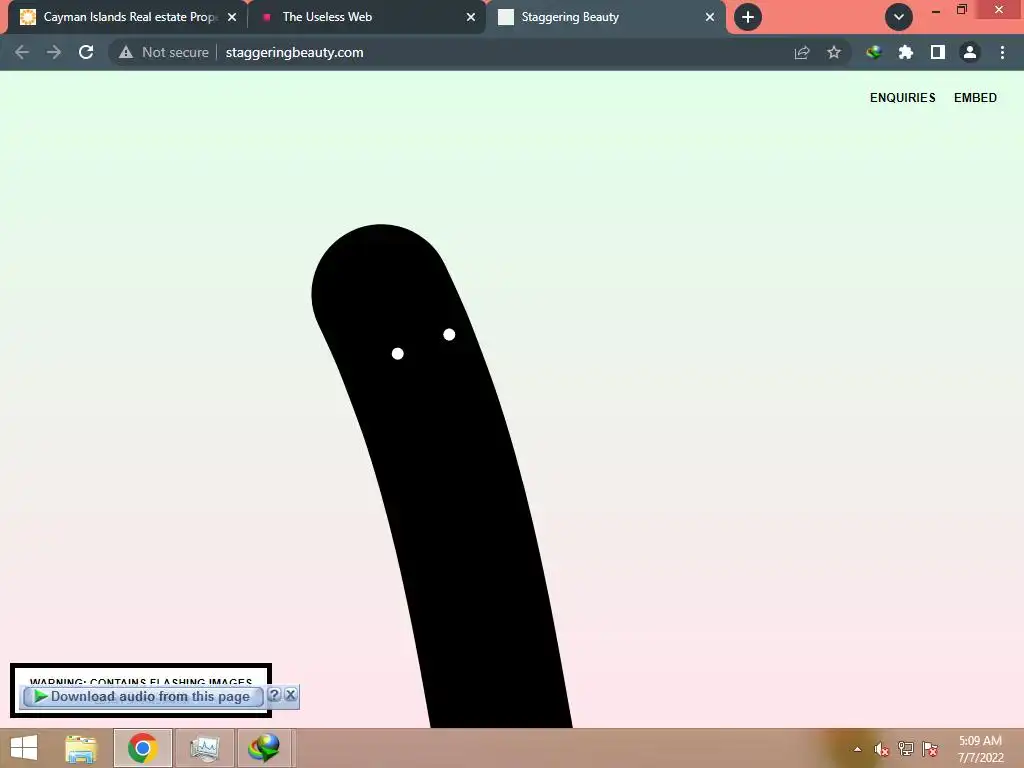Close the Cayman Islands Real estate tab
The image size is (1024, 768).
(232, 18)
